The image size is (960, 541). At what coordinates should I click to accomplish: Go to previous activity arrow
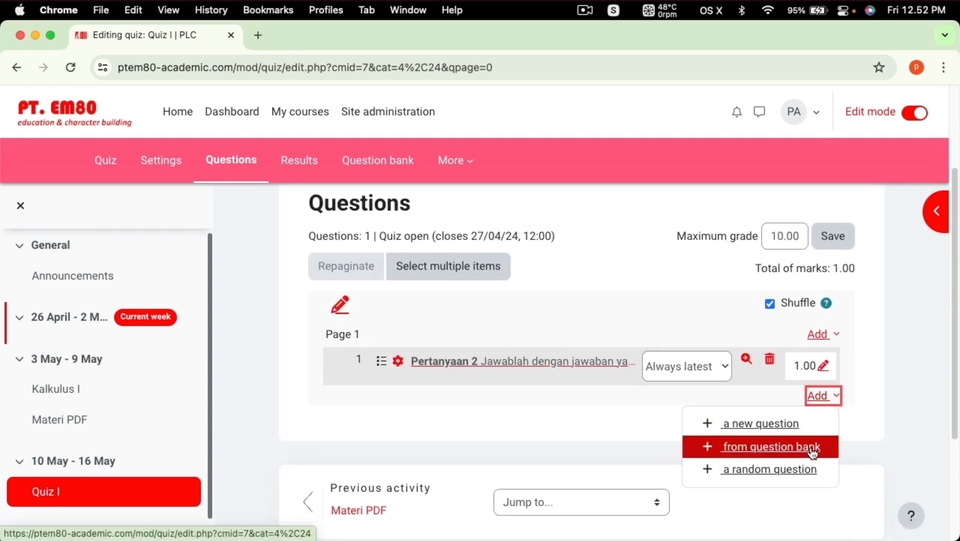click(x=308, y=502)
